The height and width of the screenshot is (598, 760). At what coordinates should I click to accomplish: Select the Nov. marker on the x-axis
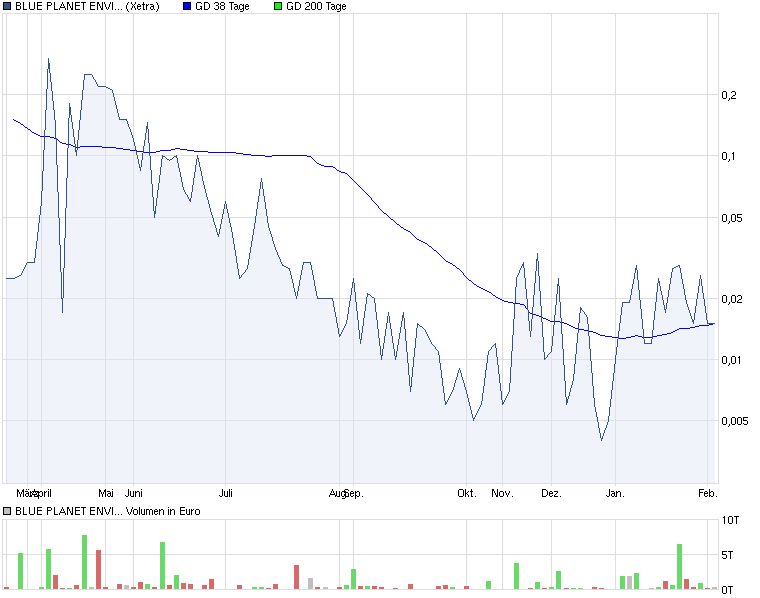[503, 493]
